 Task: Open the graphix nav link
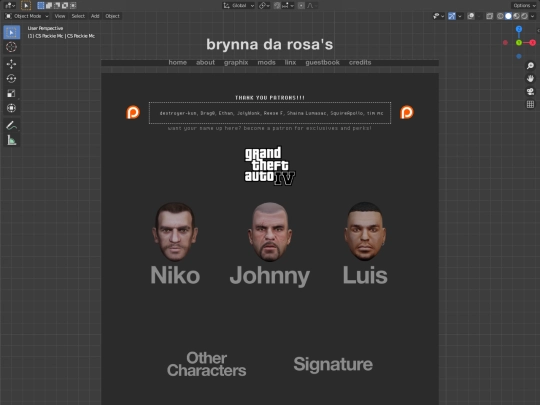pos(236,62)
